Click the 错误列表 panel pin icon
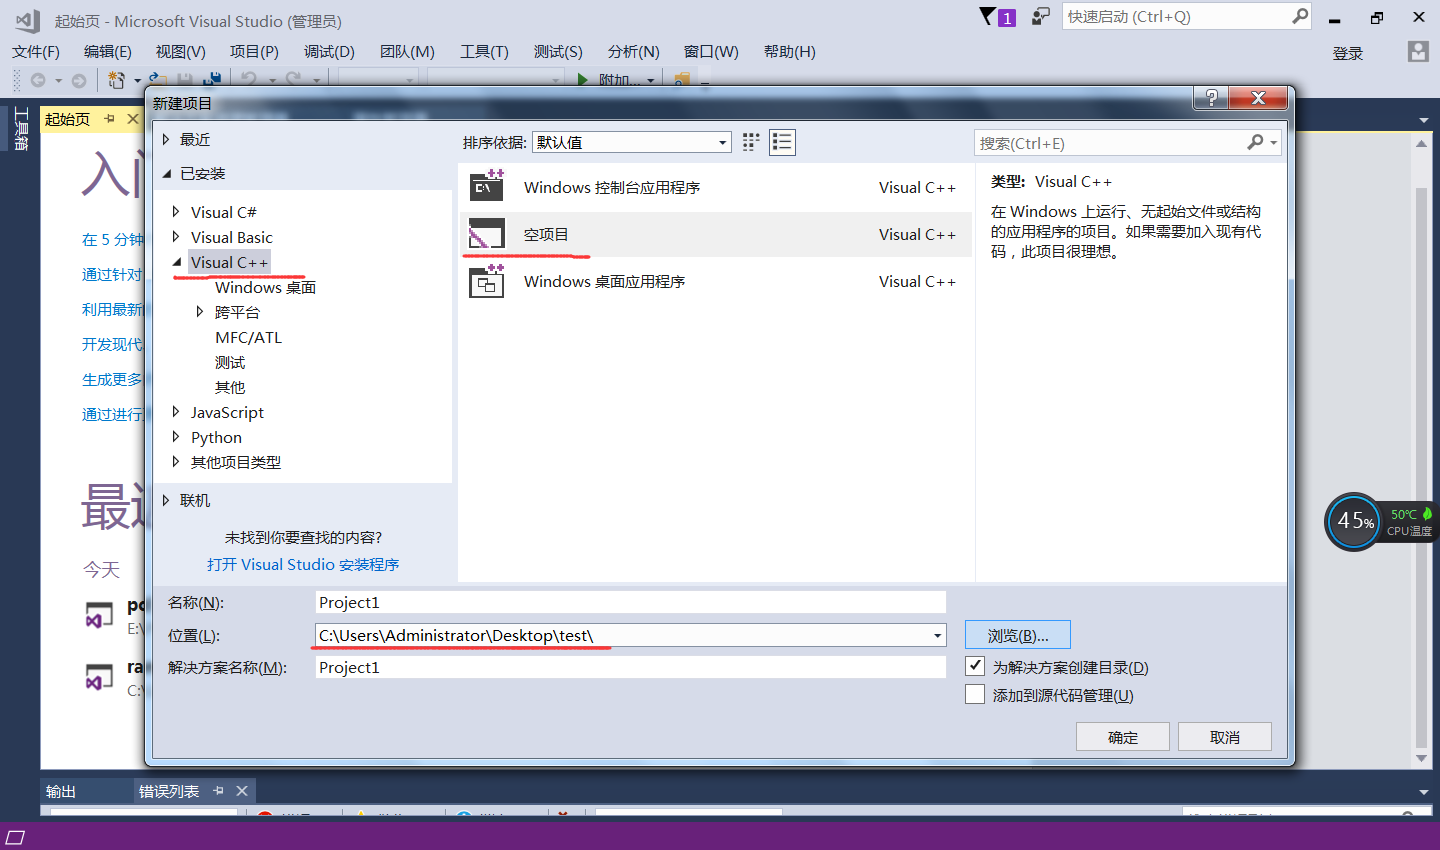The width and height of the screenshot is (1440, 850). tap(218, 791)
